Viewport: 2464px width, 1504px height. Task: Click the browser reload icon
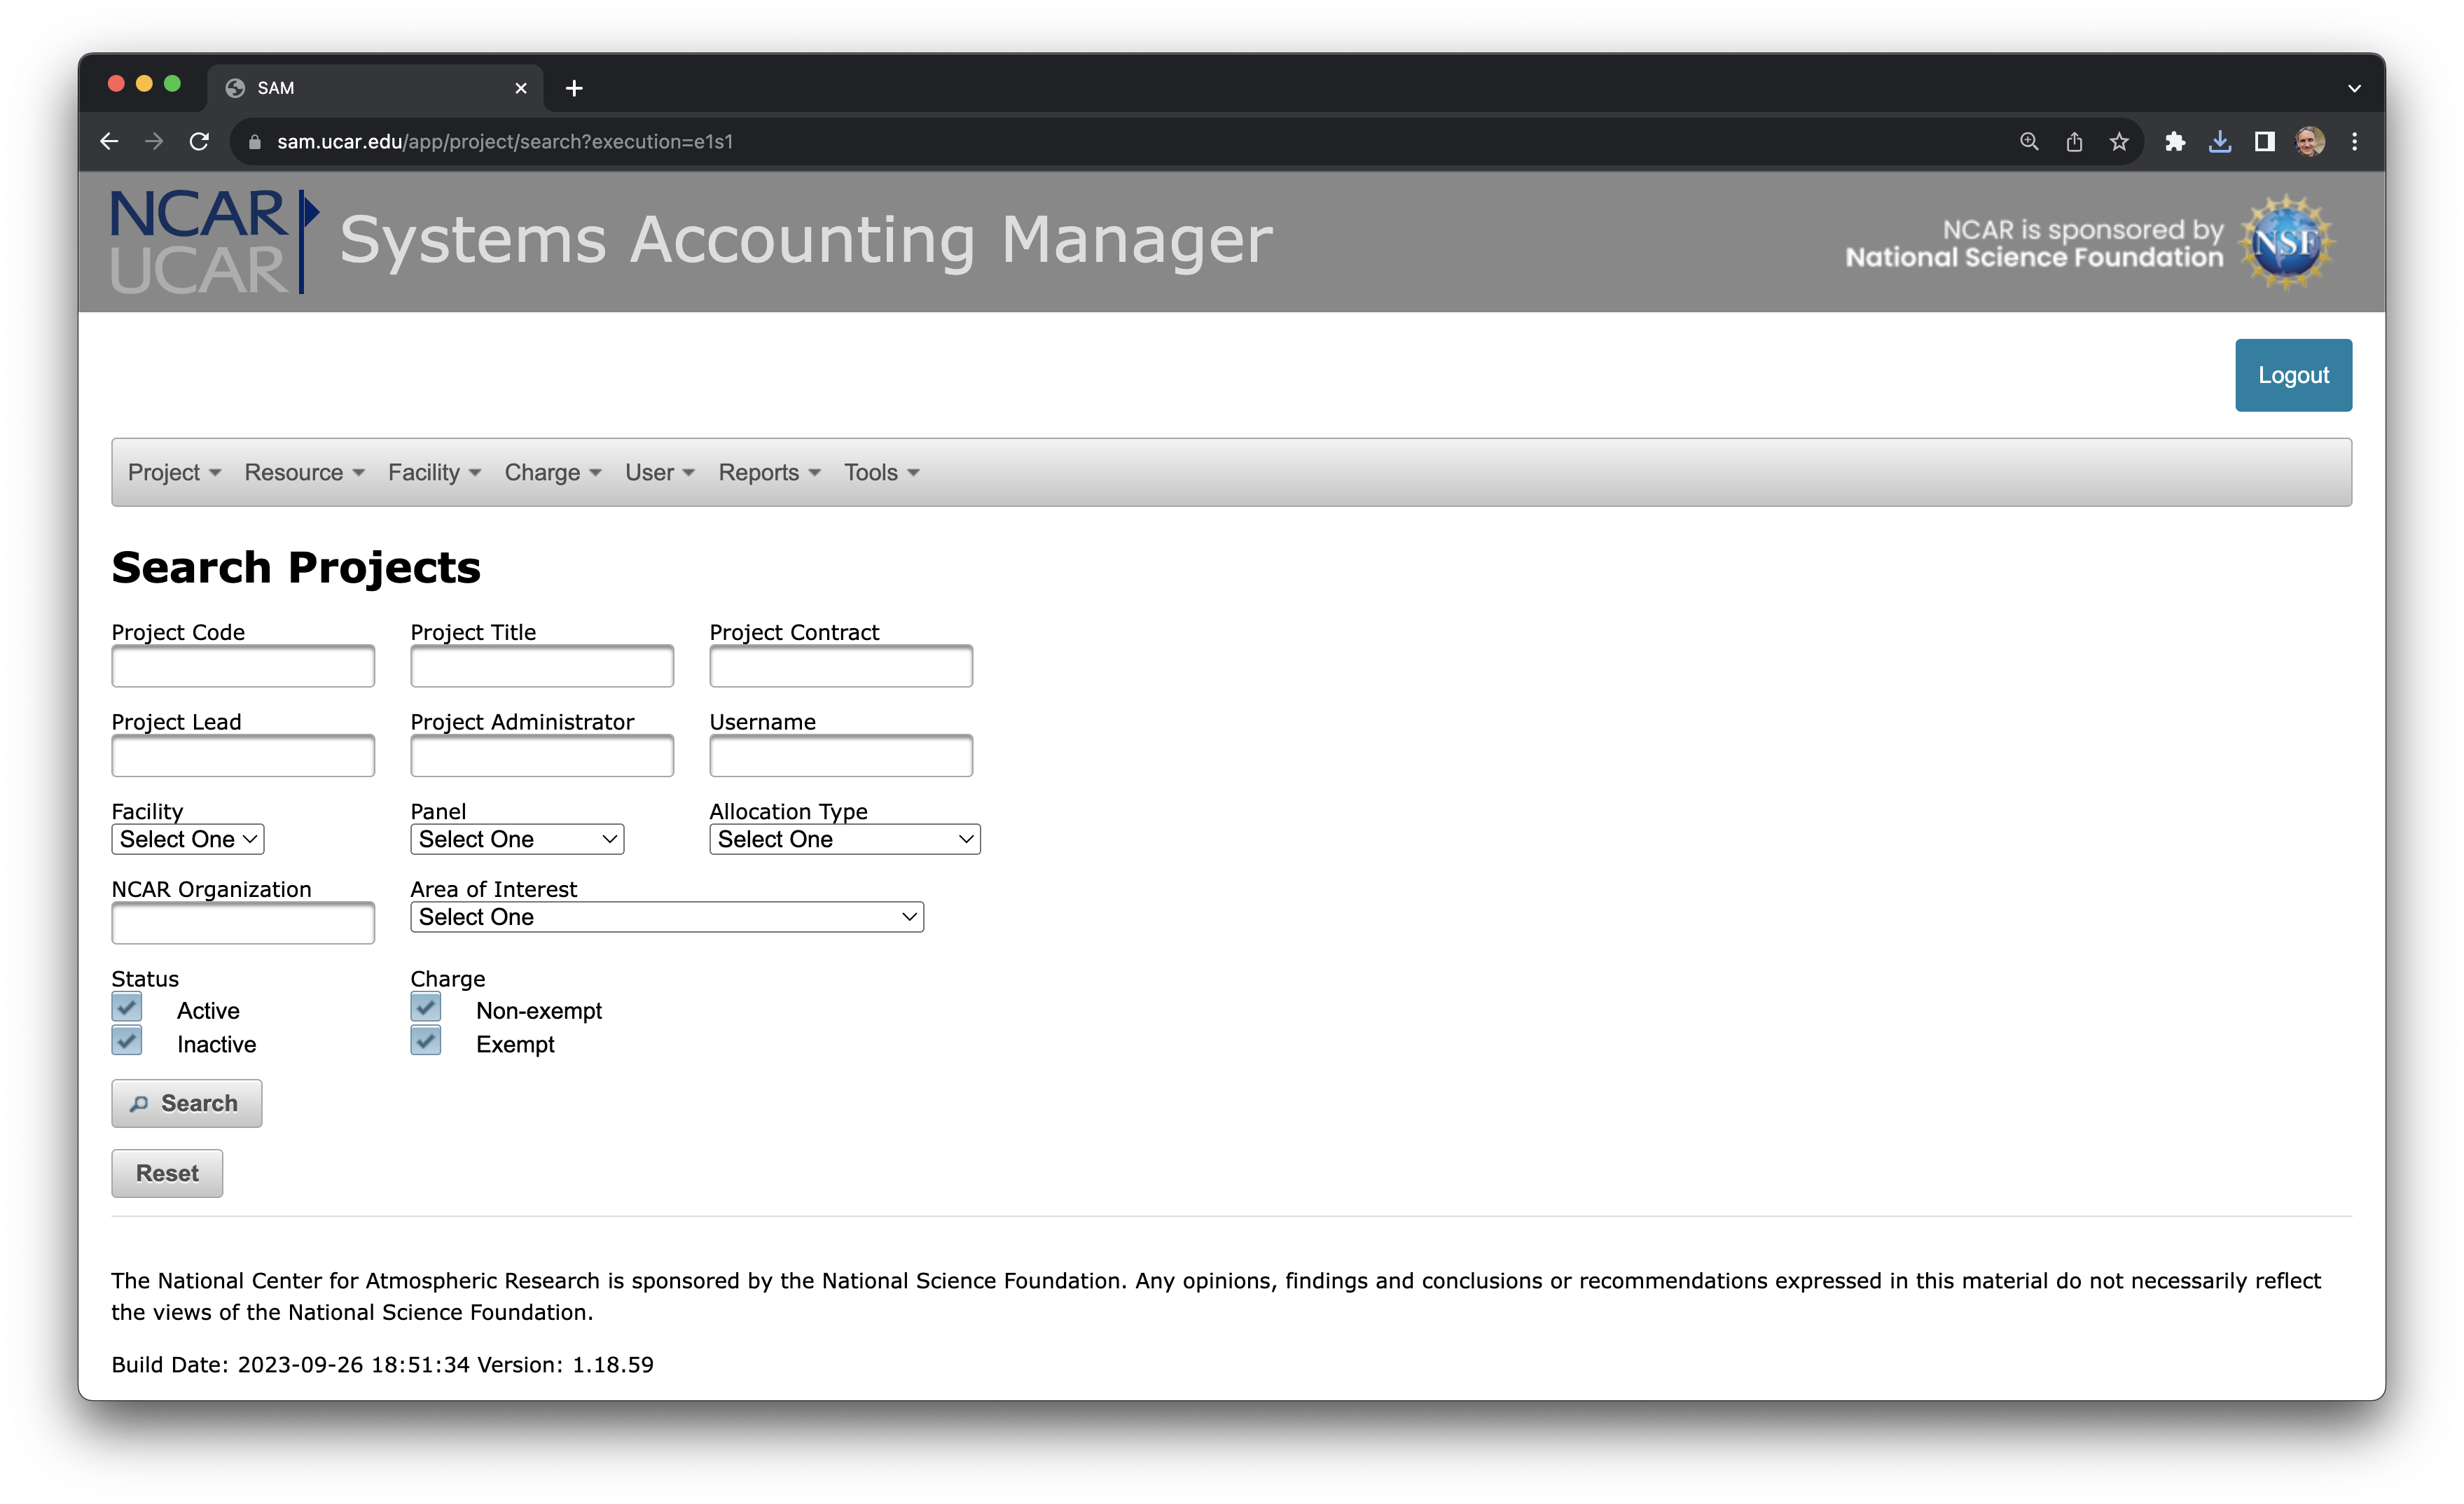(x=199, y=142)
